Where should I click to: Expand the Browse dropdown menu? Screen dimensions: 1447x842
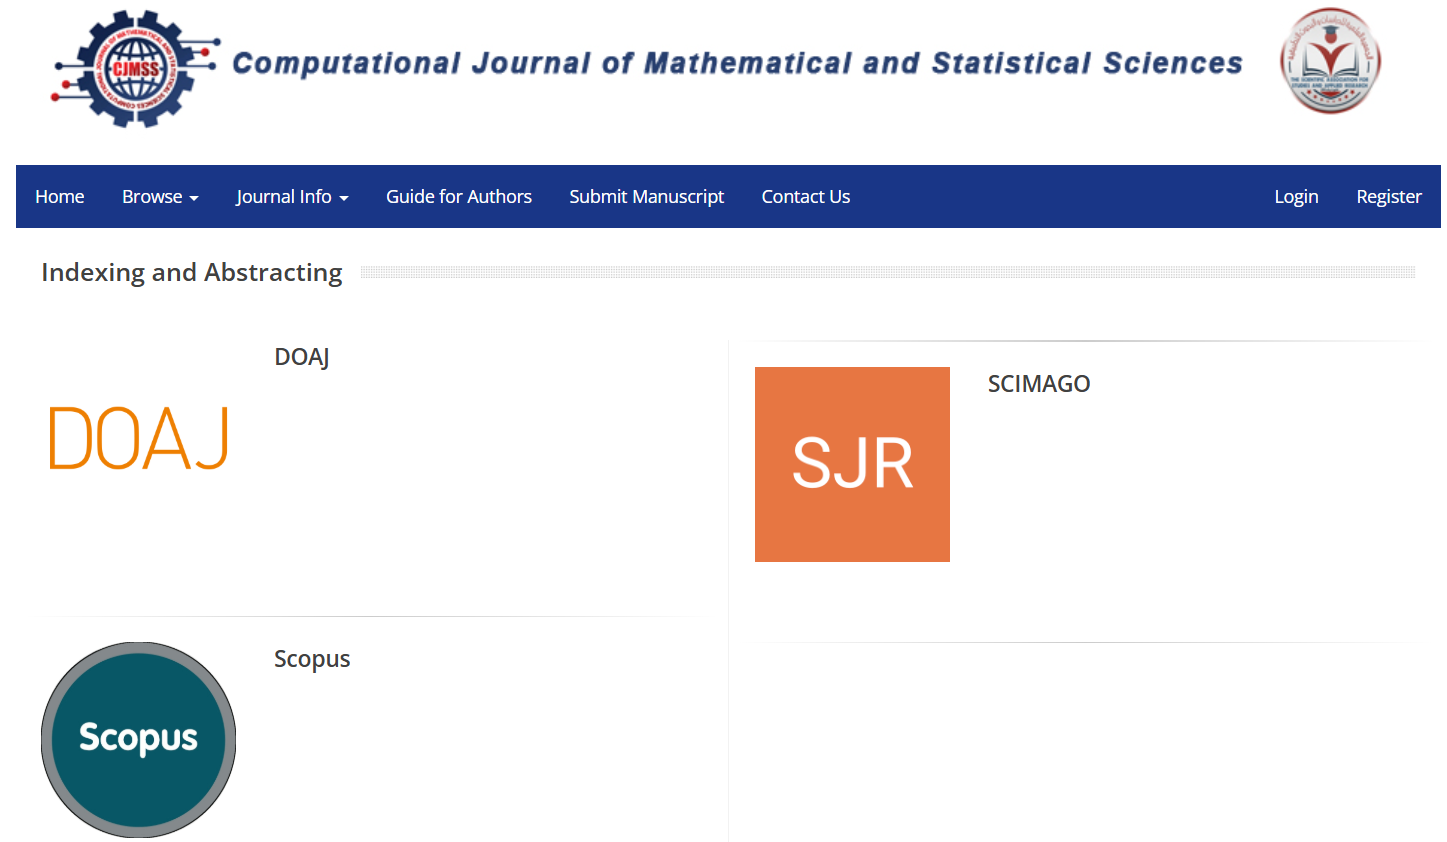pos(160,197)
